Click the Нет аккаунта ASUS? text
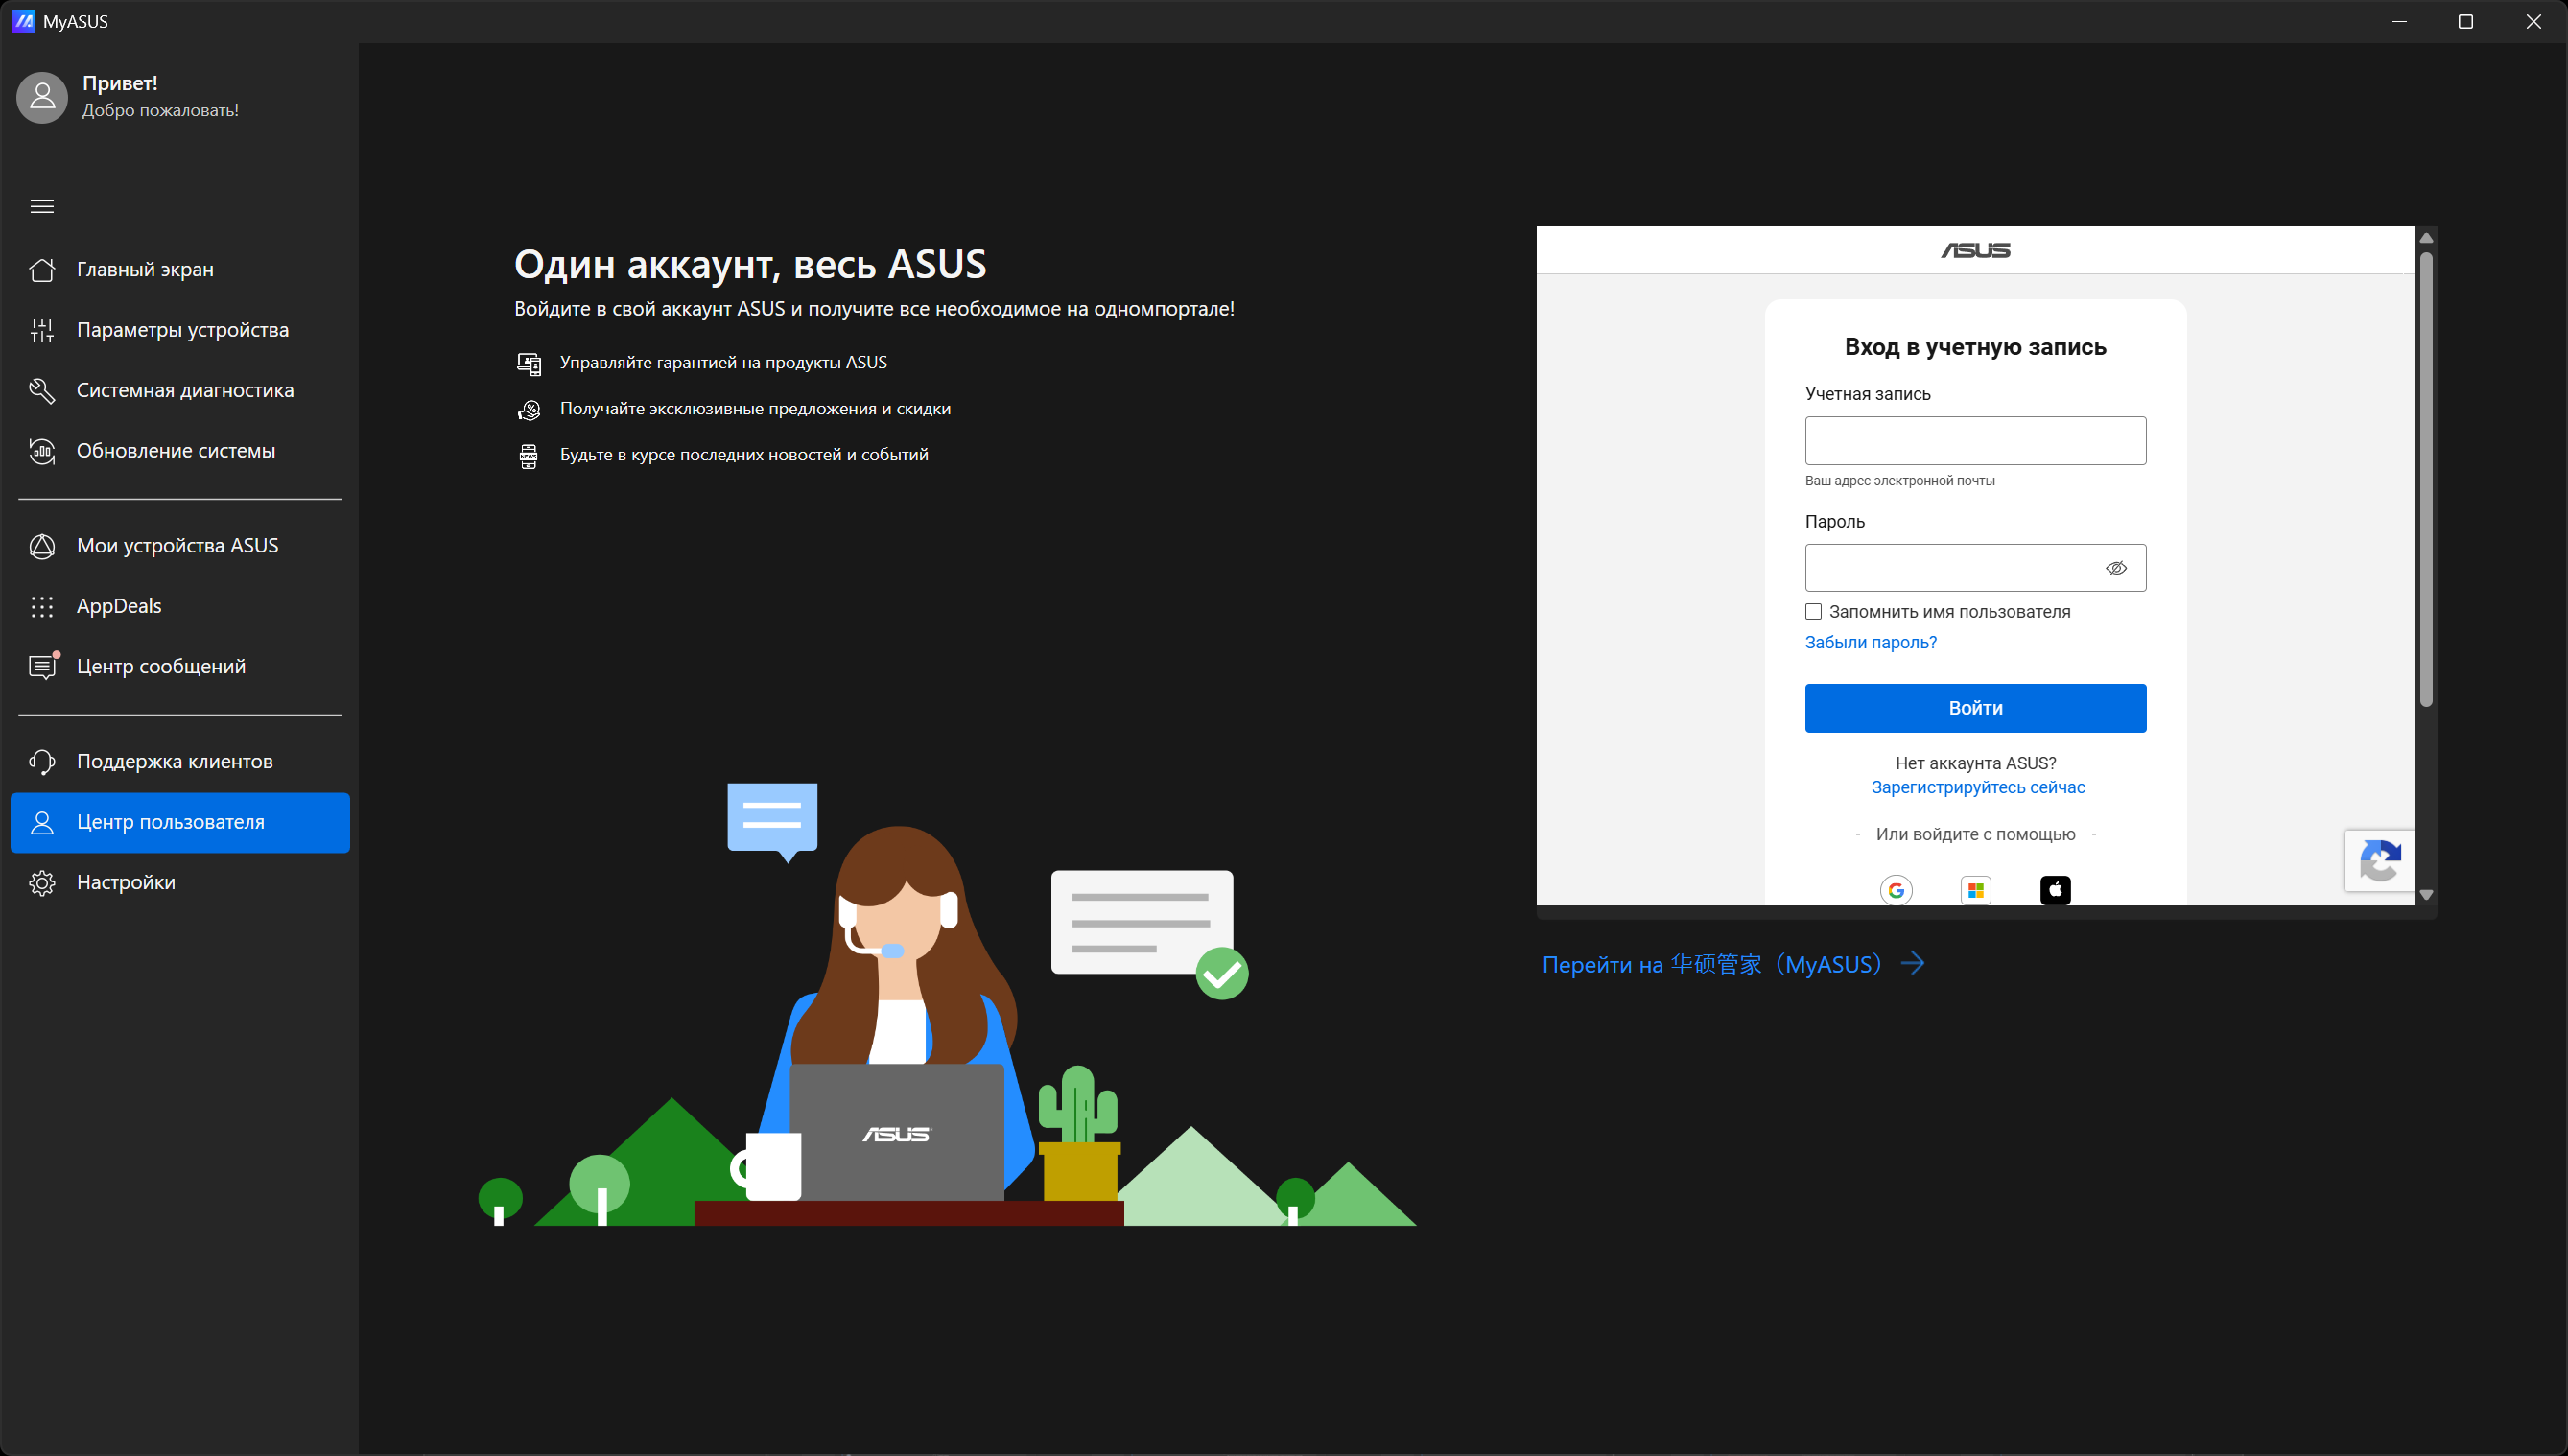This screenshot has width=2568, height=1456. [1976, 763]
